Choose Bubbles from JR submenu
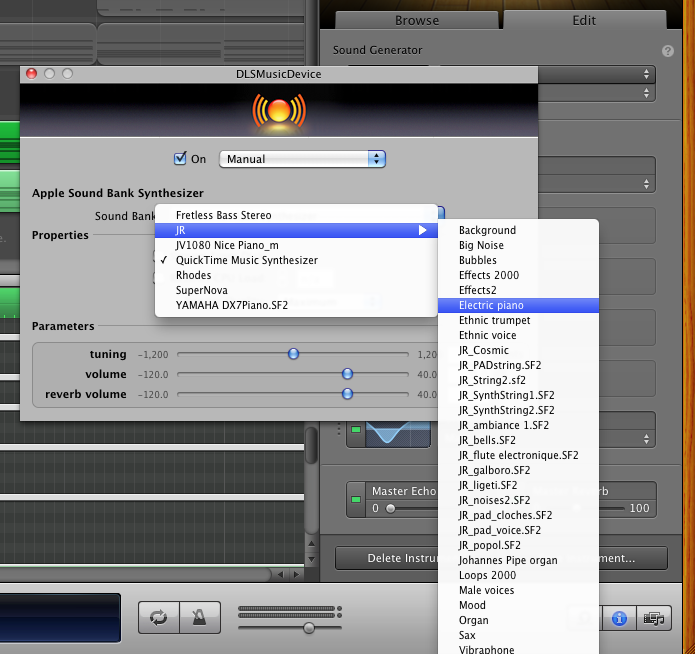 point(518,260)
